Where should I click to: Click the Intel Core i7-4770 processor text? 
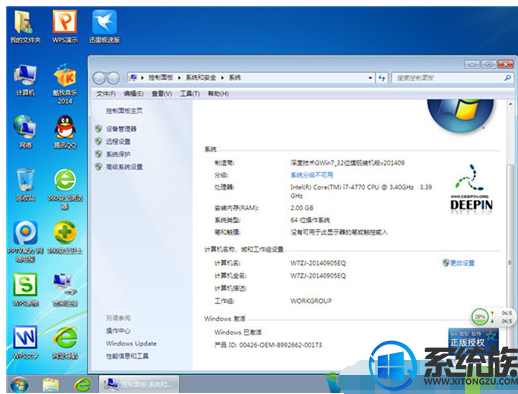(361, 191)
